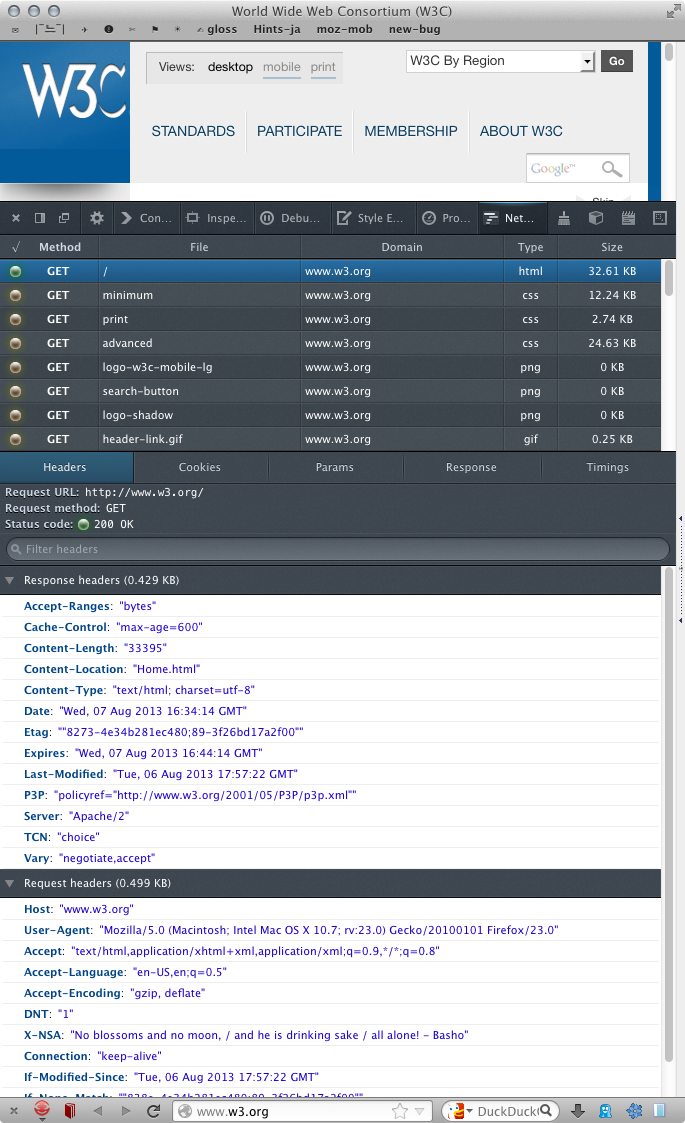Switch to the Console tool tab

click(147, 218)
